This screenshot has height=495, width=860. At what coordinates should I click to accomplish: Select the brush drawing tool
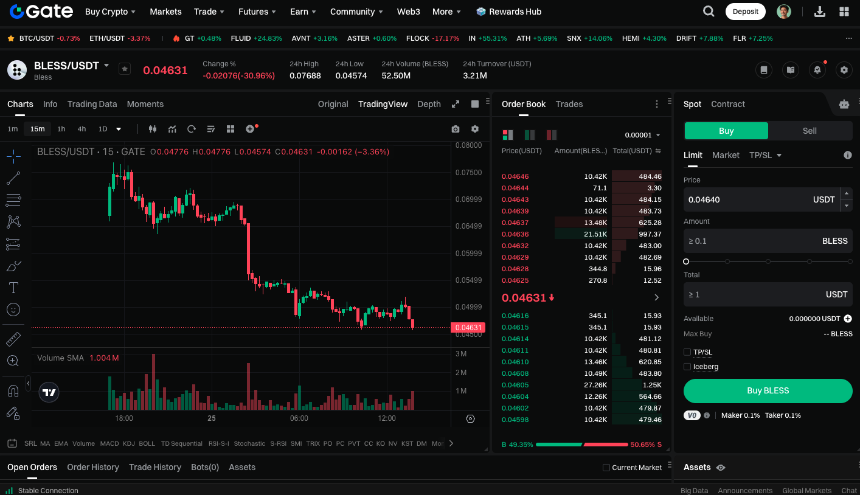pyautogui.click(x=14, y=266)
